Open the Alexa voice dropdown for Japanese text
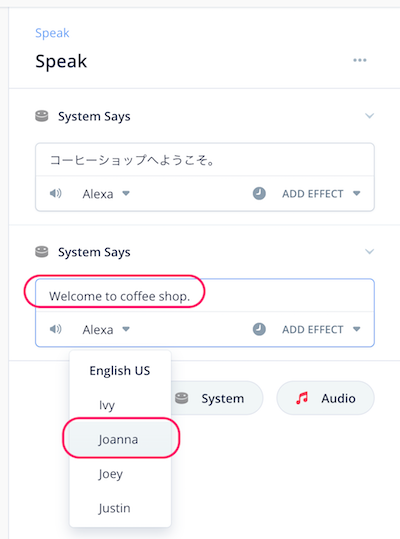The width and height of the screenshot is (400, 539). 106,194
